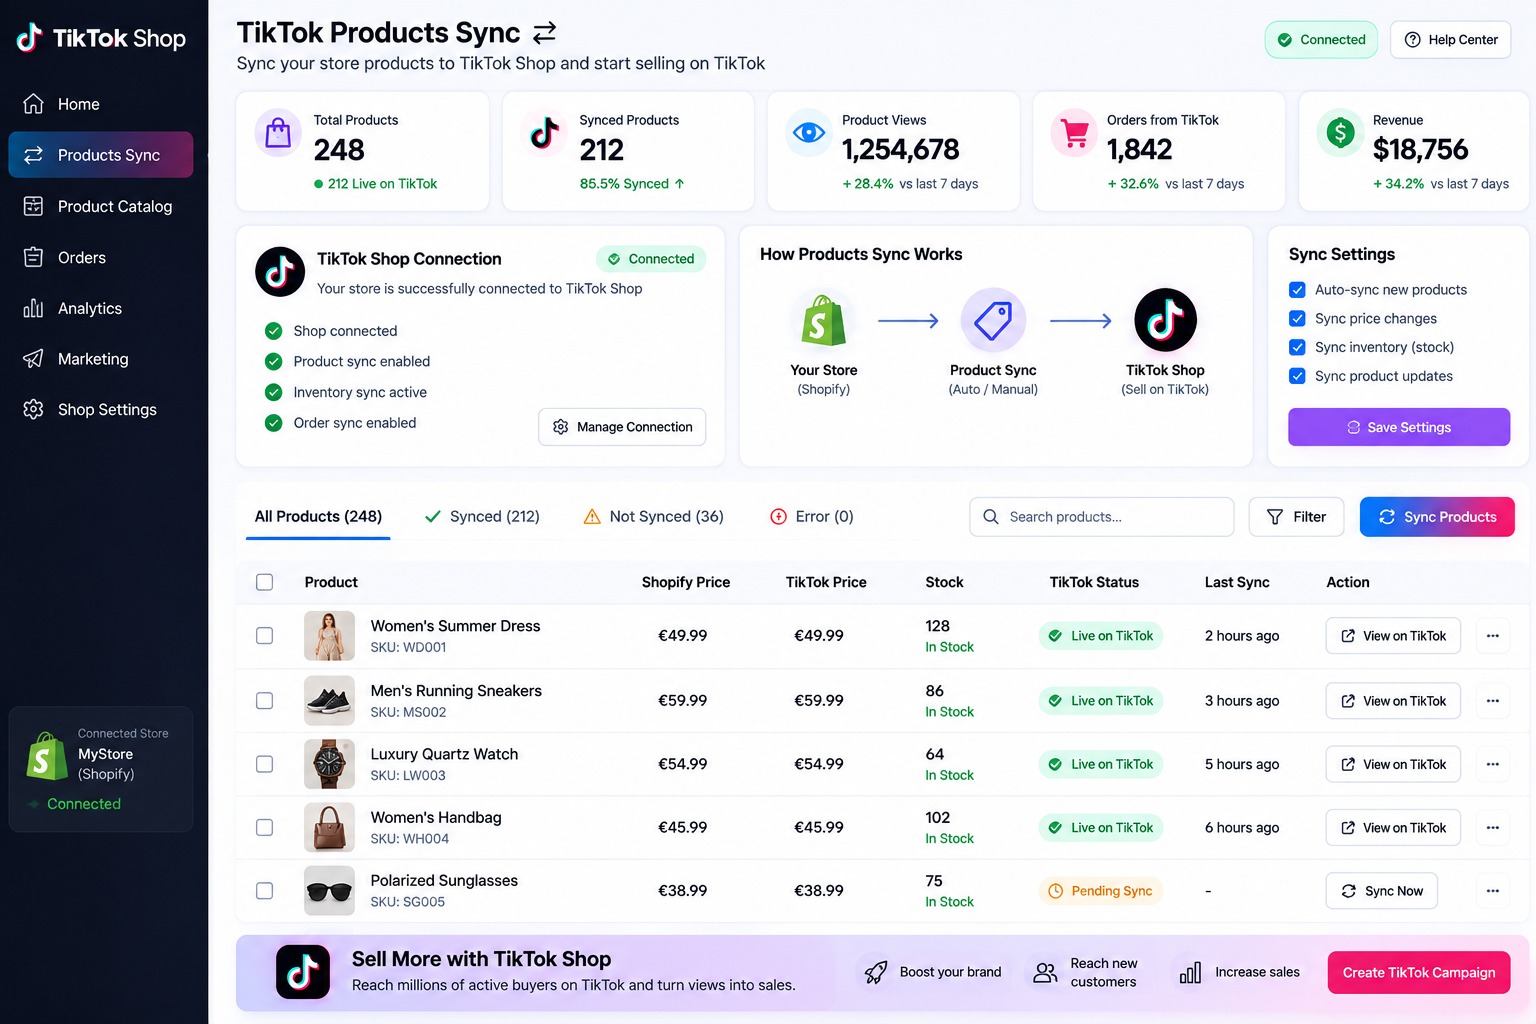The width and height of the screenshot is (1536, 1024).
Task: Open more options for Polarized Sunglasses
Action: (1492, 891)
